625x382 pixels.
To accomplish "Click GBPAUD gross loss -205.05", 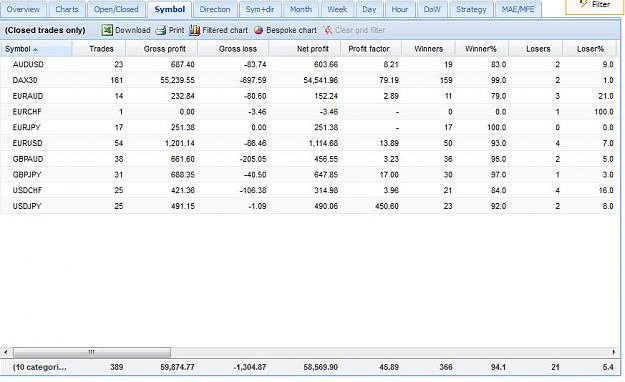I will 253,159.
